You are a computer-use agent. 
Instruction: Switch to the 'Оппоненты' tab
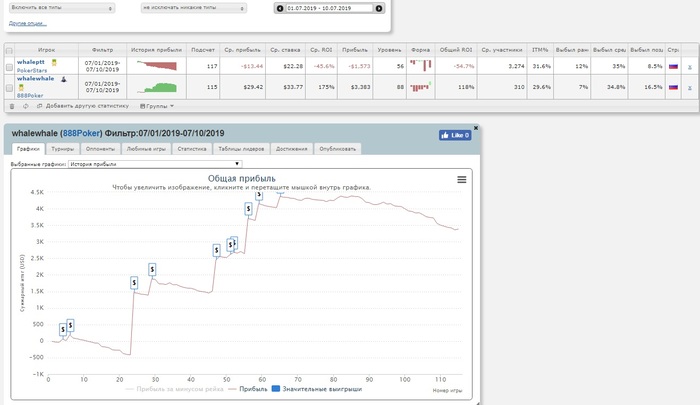tap(100, 149)
